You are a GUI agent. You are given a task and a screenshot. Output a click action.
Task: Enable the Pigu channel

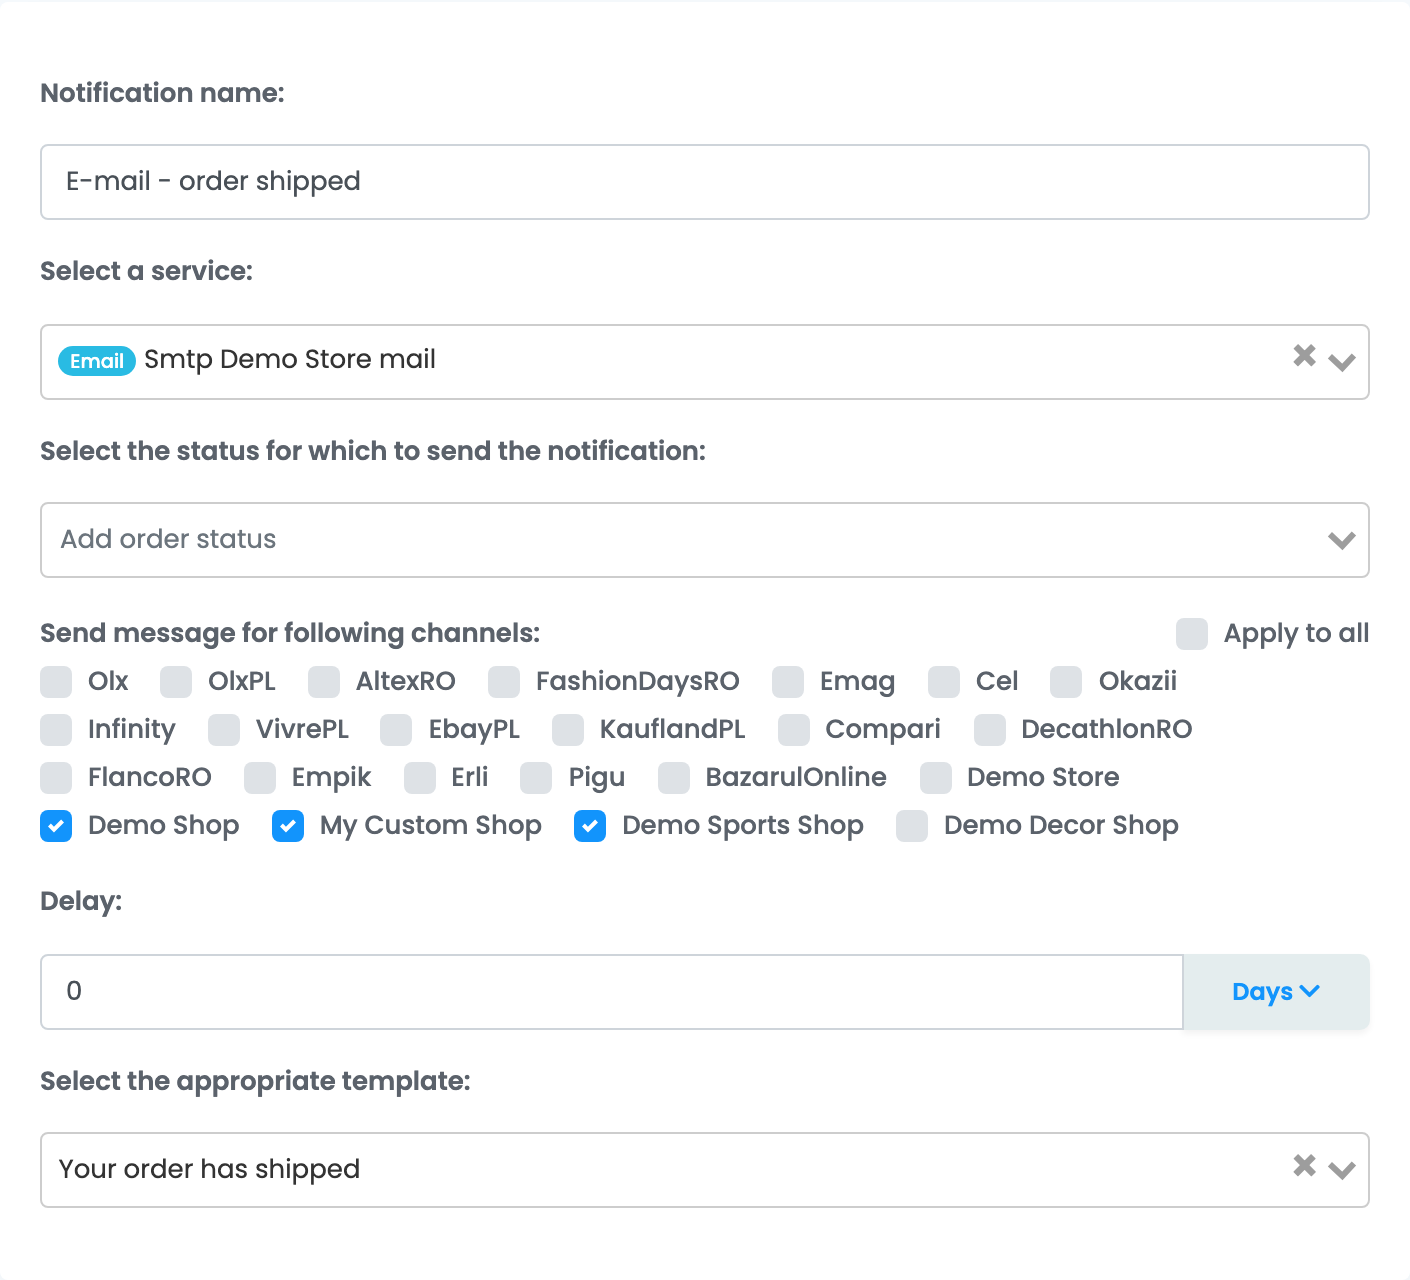[536, 778]
